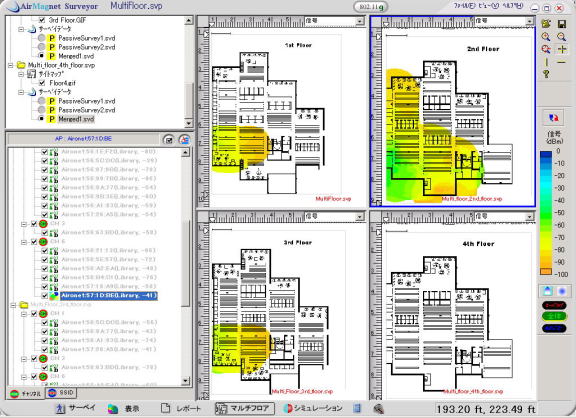This screenshot has width=576, height=418.
Task: Click the red-blue signal display icon above legend
Action: (554, 118)
